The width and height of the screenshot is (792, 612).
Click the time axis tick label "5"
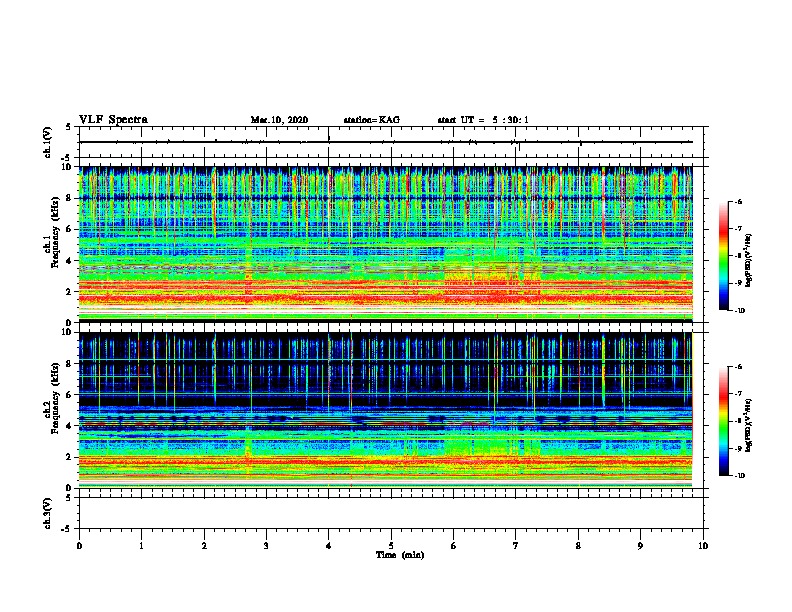click(391, 546)
